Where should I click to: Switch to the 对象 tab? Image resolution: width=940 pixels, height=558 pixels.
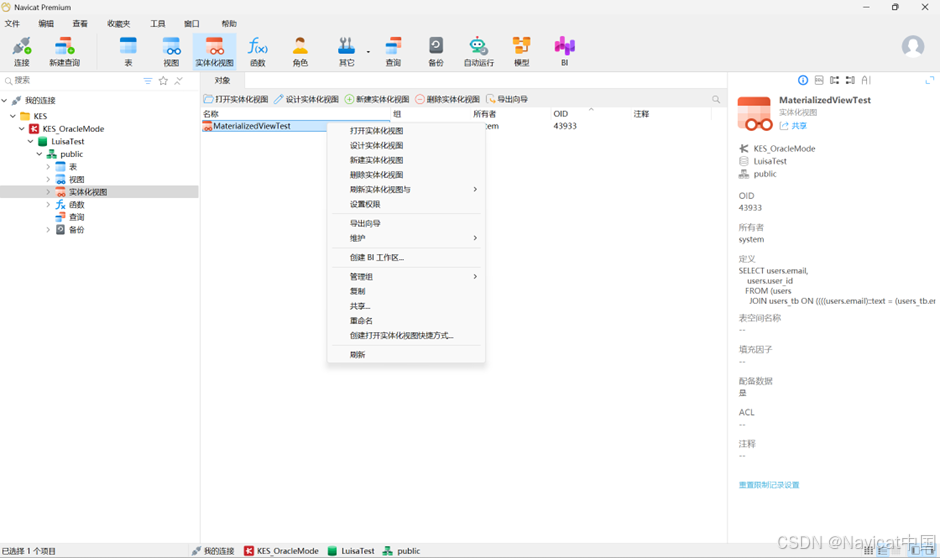click(222, 80)
